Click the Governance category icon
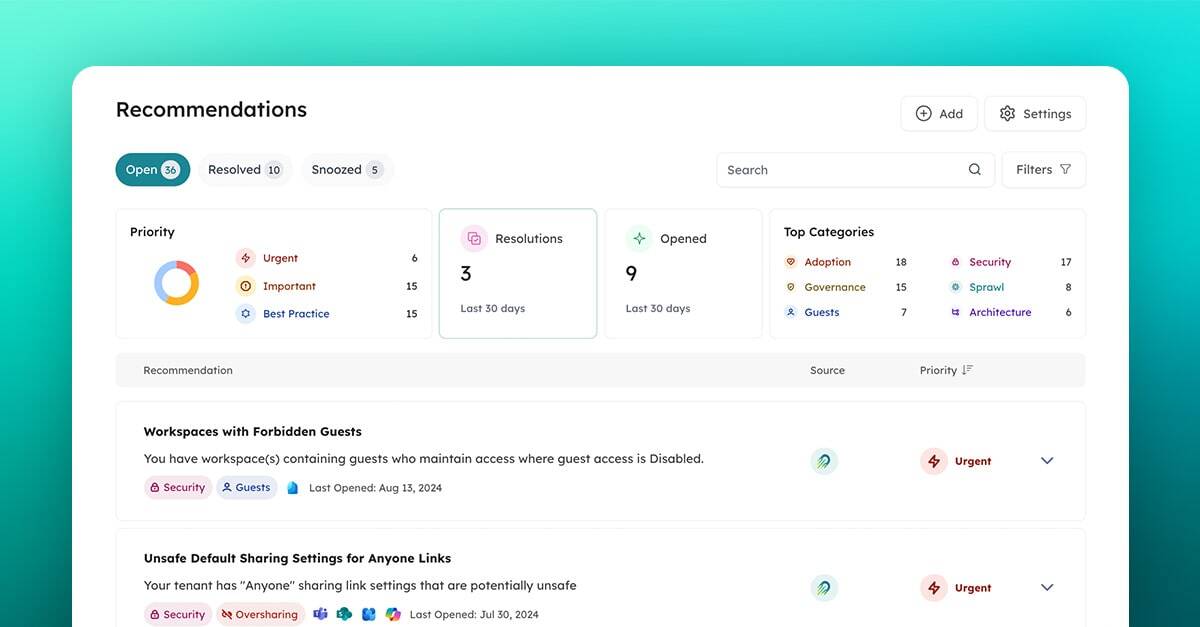The image size is (1200, 627). click(791, 287)
